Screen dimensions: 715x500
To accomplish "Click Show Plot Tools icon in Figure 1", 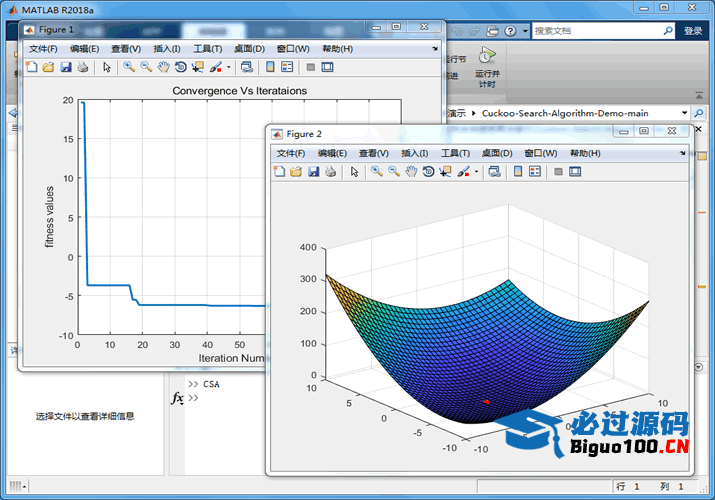I will (x=327, y=67).
